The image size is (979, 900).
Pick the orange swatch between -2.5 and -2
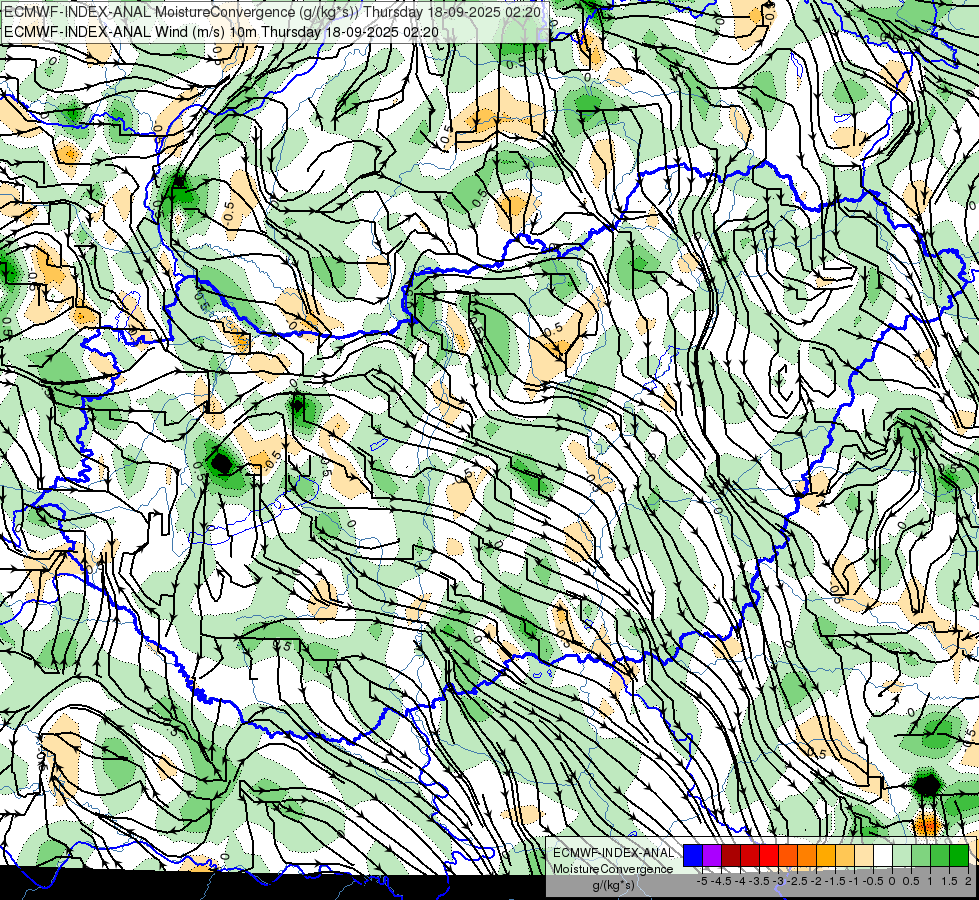[807, 856]
